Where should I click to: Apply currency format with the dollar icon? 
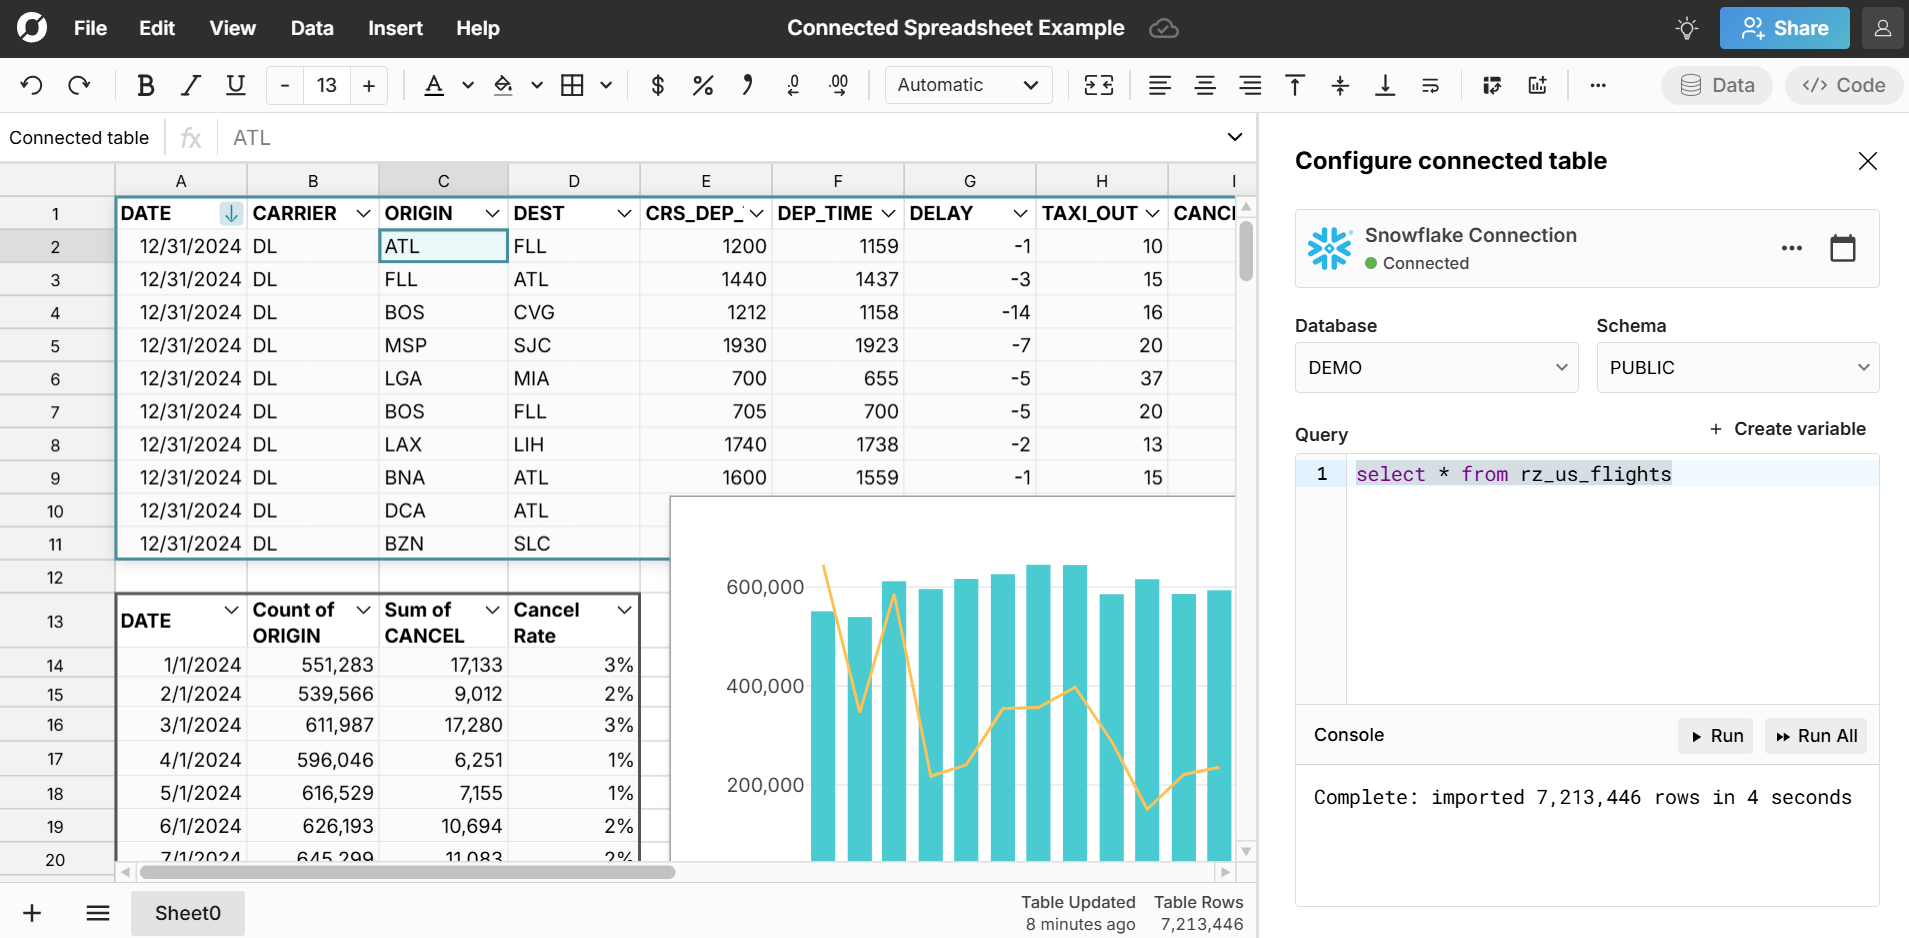coord(657,85)
